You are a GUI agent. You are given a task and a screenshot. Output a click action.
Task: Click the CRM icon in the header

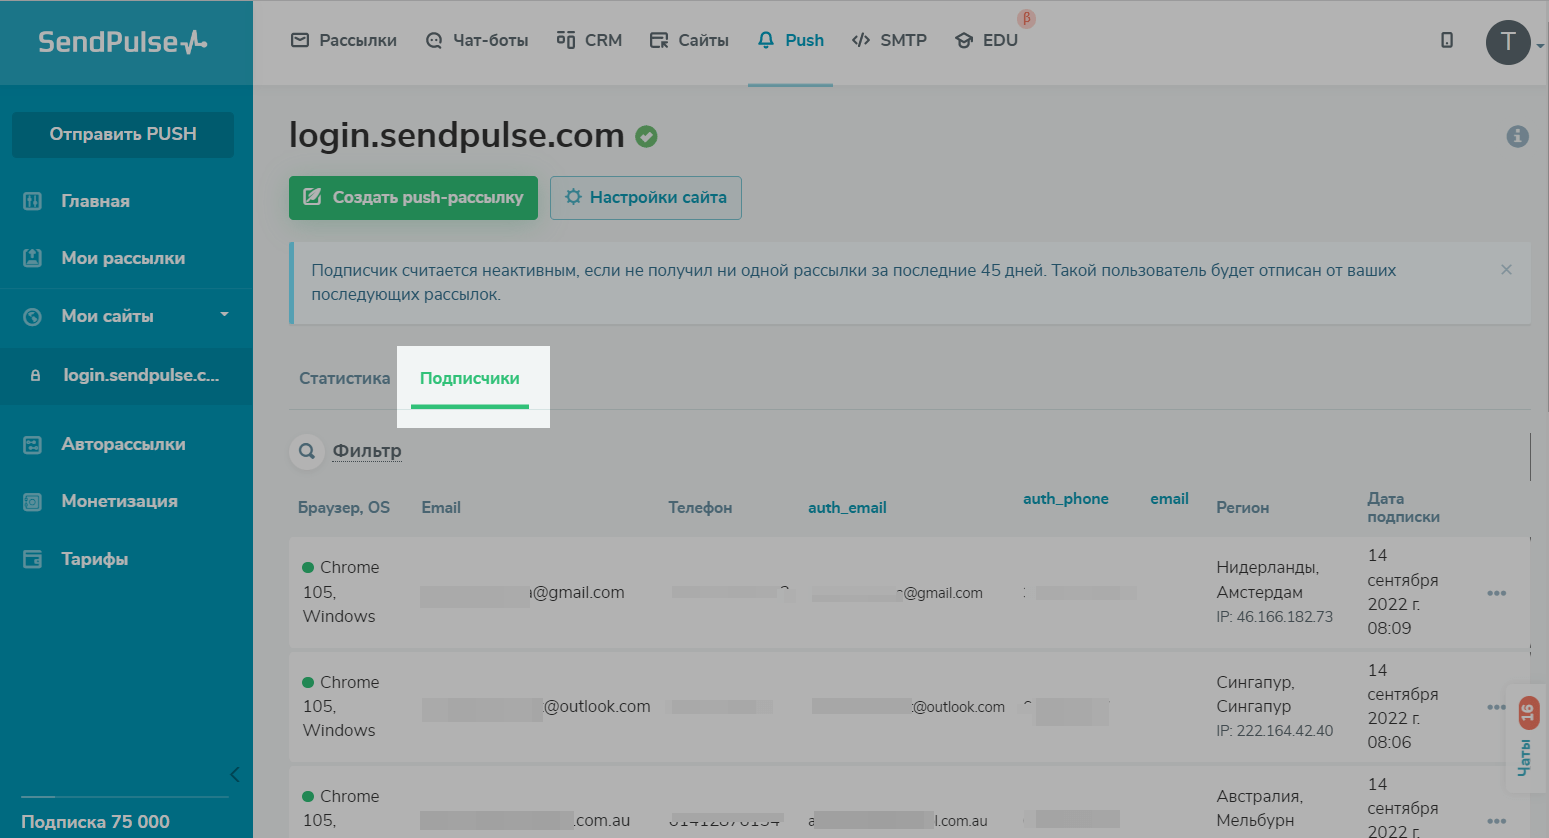tap(566, 40)
